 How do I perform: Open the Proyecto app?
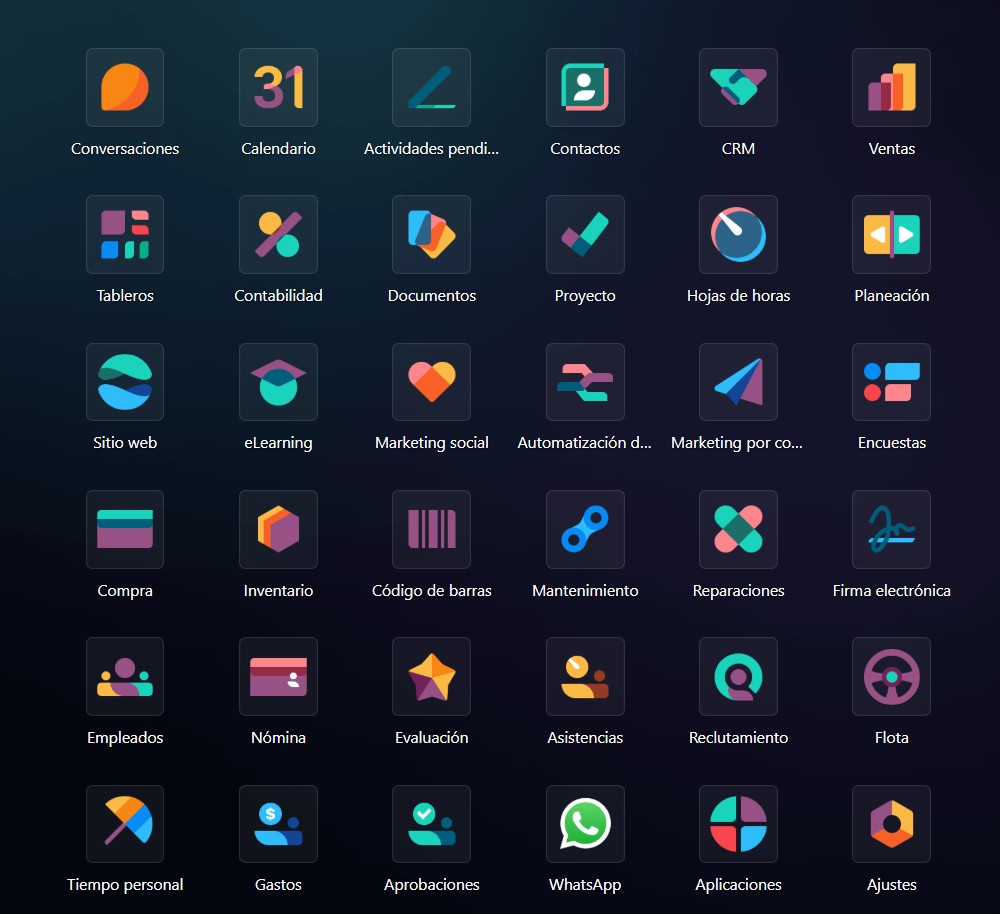[x=585, y=235]
